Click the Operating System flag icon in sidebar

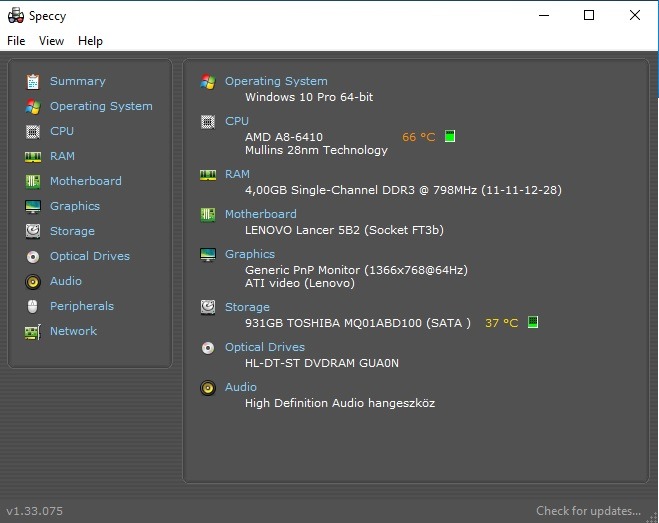pyautogui.click(x=33, y=107)
